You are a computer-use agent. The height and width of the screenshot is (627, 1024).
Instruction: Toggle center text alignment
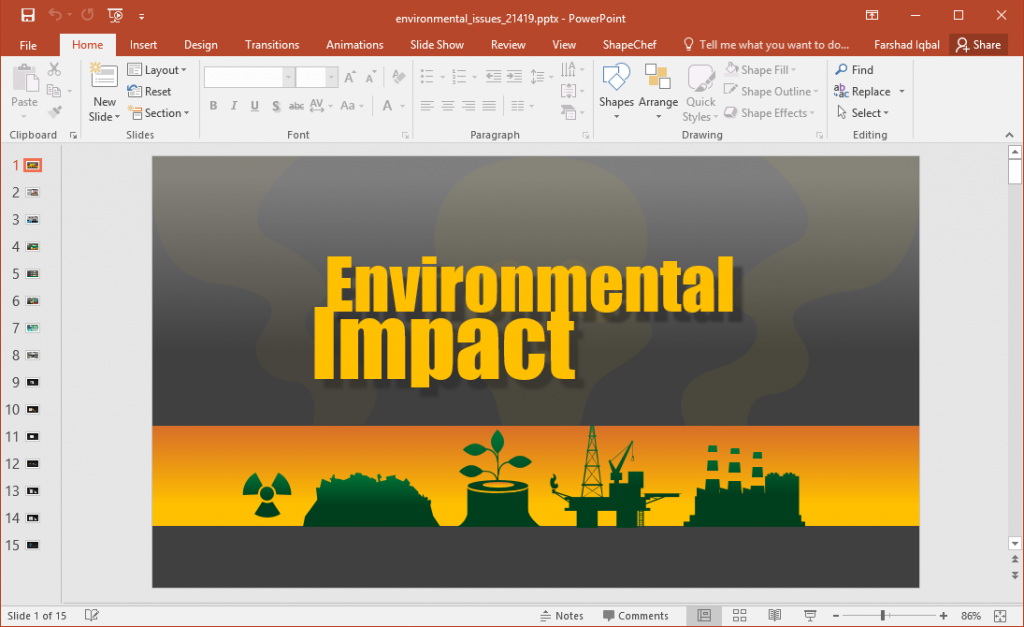tap(449, 105)
